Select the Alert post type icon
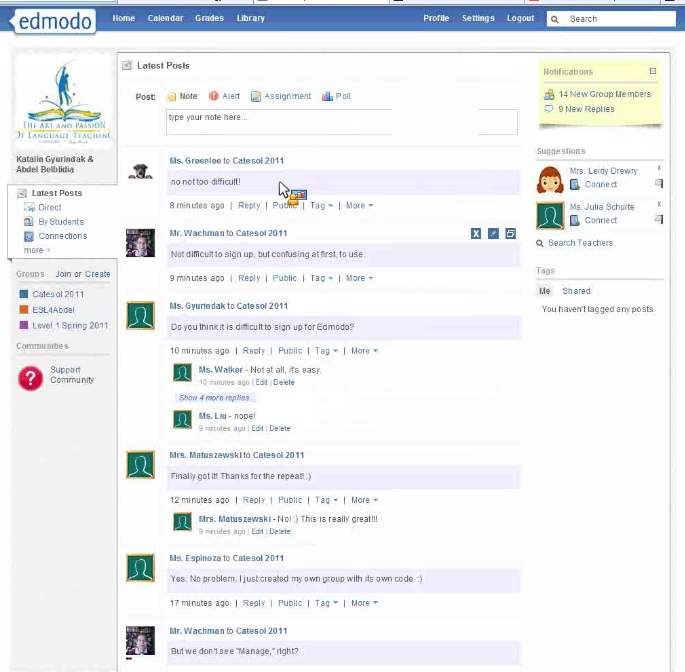 pyautogui.click(x=213, y=97)
